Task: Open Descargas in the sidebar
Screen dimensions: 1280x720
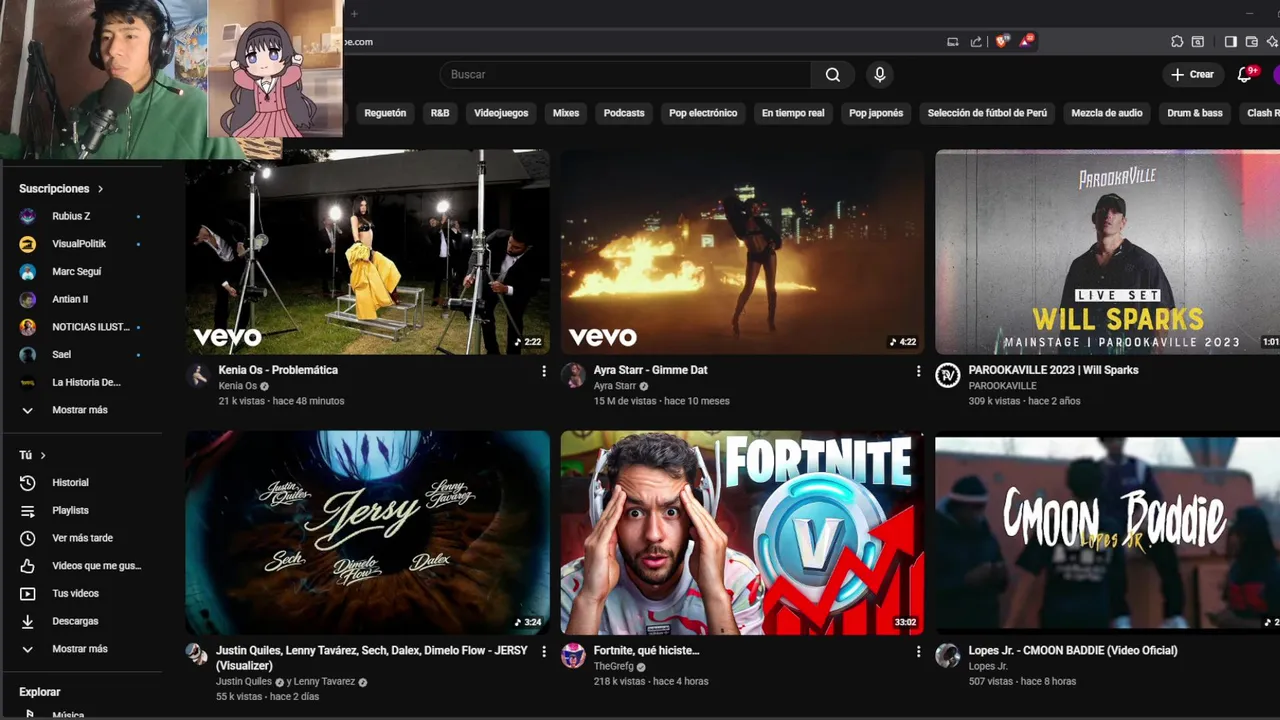Action: pos(80,621)
